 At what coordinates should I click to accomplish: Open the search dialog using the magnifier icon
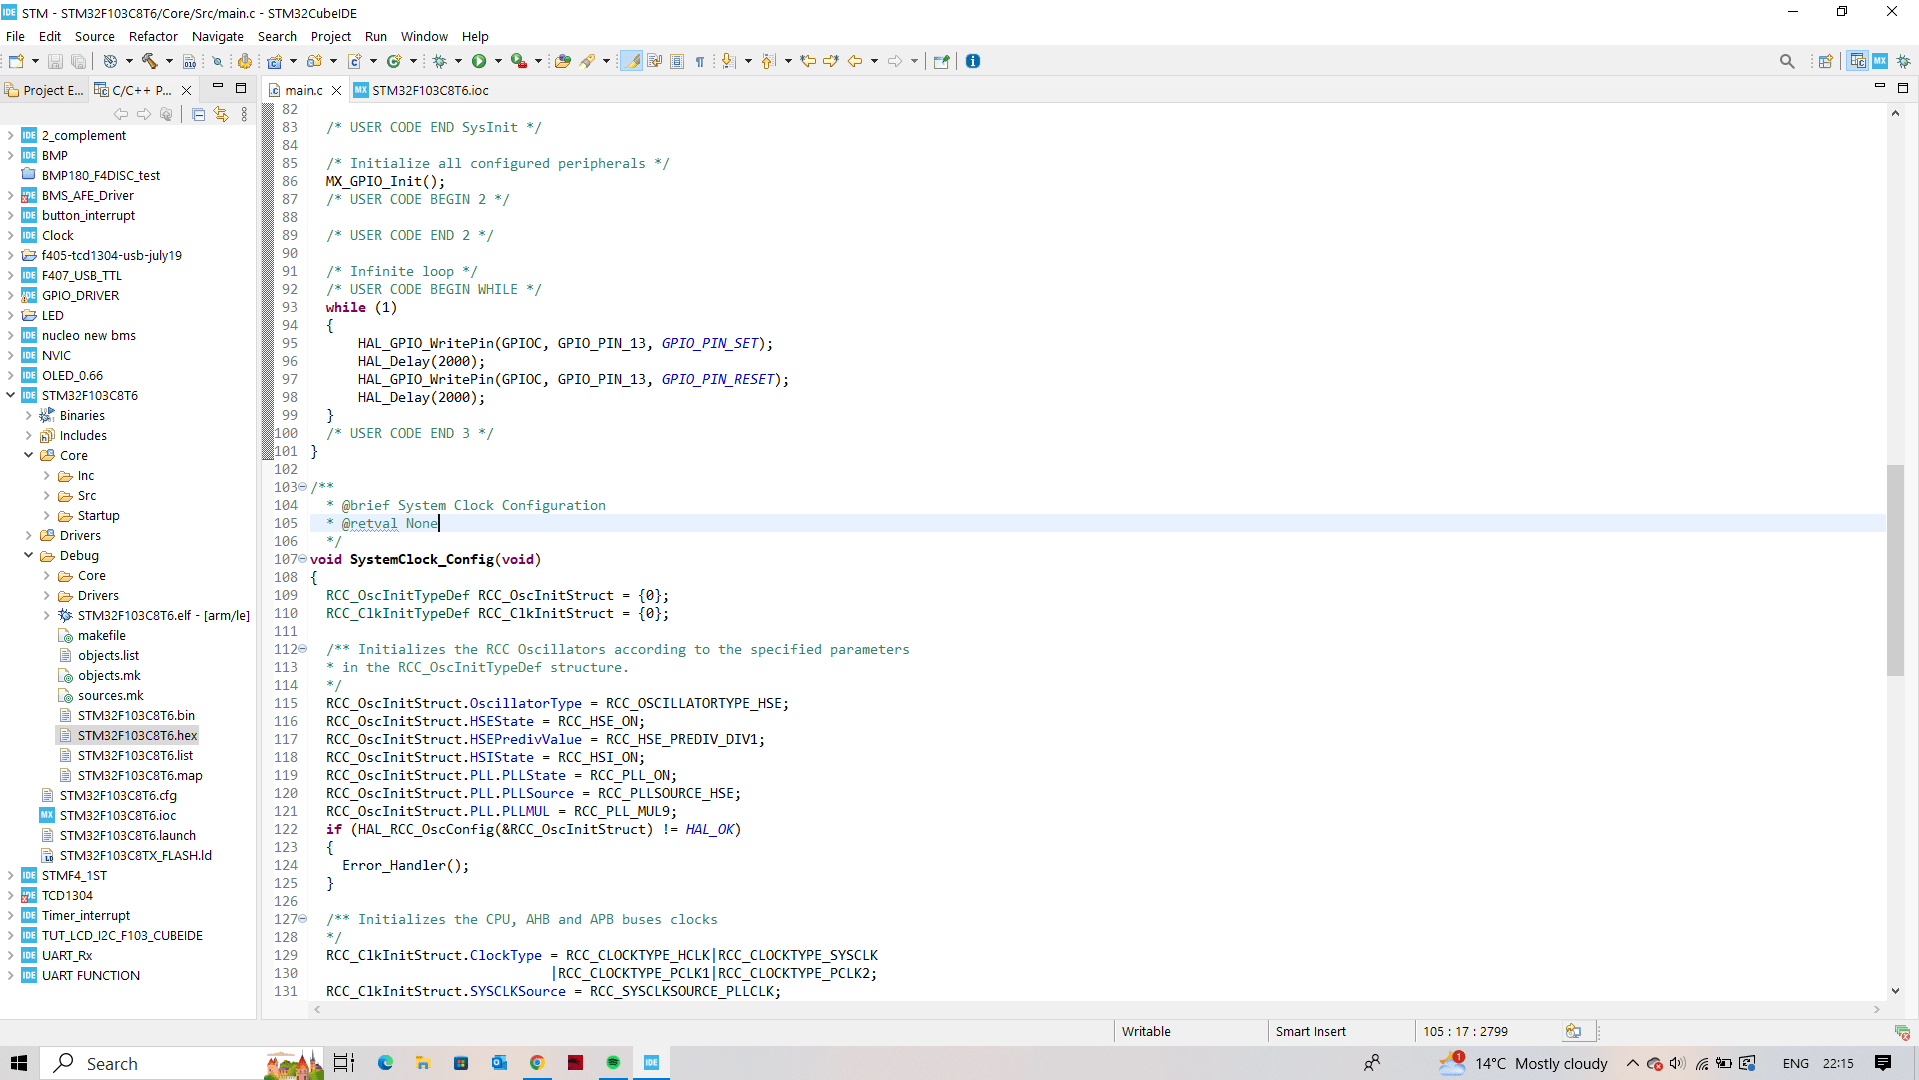tap(1788, 61)
